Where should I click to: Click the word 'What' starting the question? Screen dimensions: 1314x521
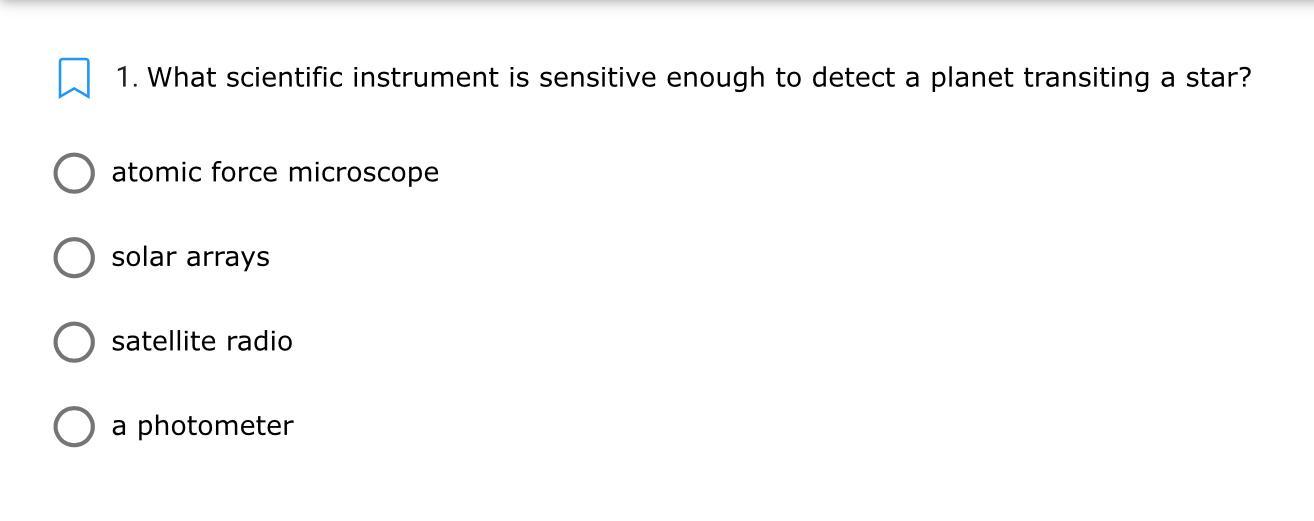click(181, 78)
